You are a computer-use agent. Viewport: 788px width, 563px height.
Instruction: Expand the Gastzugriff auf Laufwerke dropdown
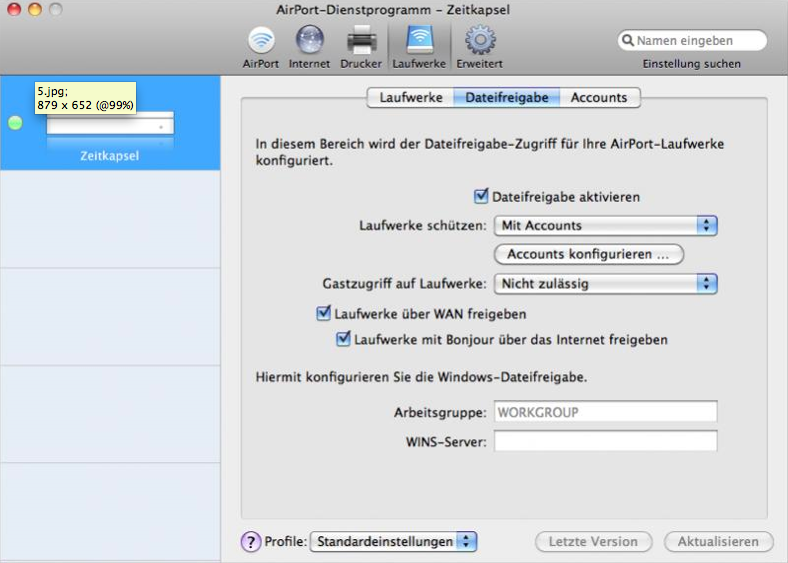607,283
